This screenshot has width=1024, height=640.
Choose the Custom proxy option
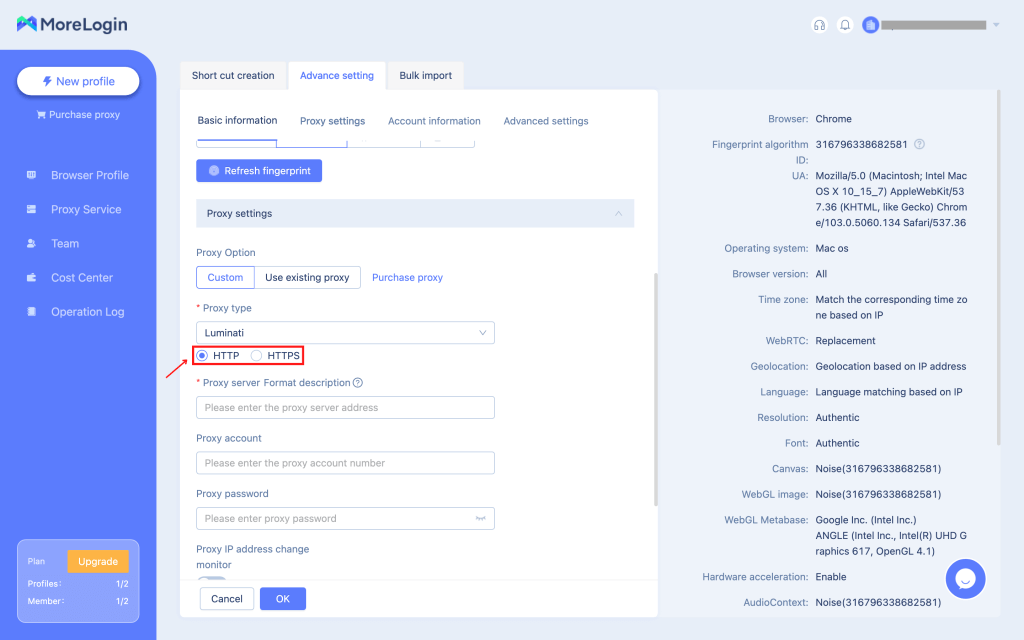pos(225,278)
